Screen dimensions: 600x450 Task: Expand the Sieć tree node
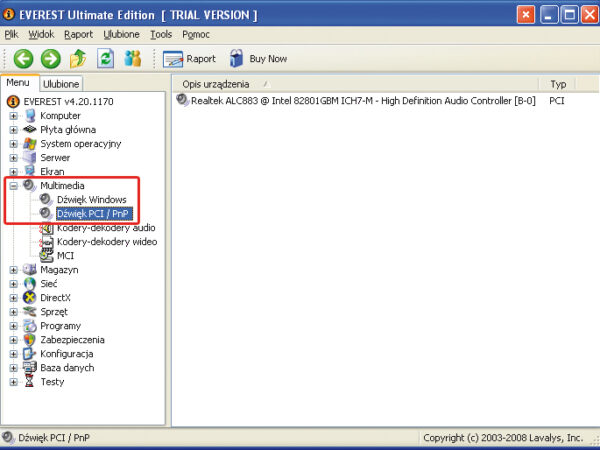point(13,284)
